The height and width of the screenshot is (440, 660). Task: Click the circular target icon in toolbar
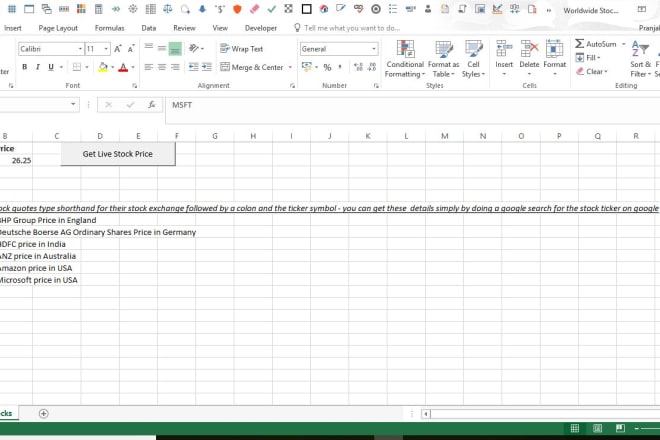coord(376,9)
